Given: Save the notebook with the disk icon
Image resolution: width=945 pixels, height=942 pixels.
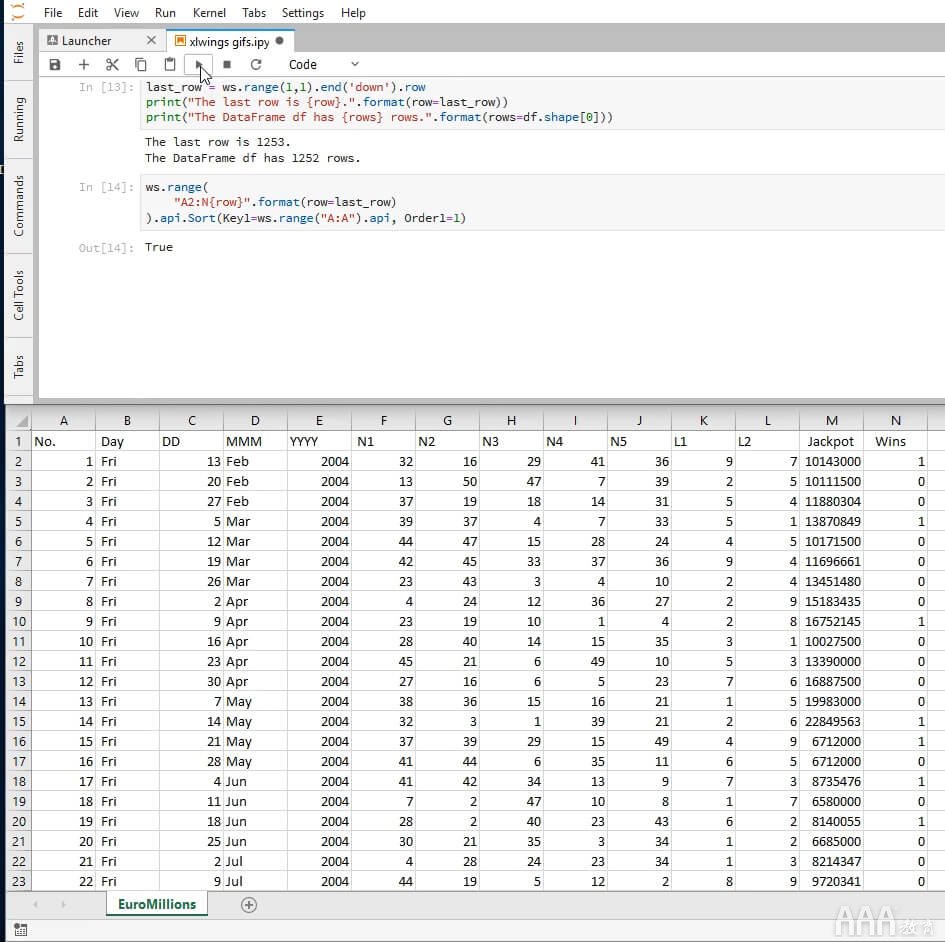Looking at the screenshot, I should (x=55, y=65).
